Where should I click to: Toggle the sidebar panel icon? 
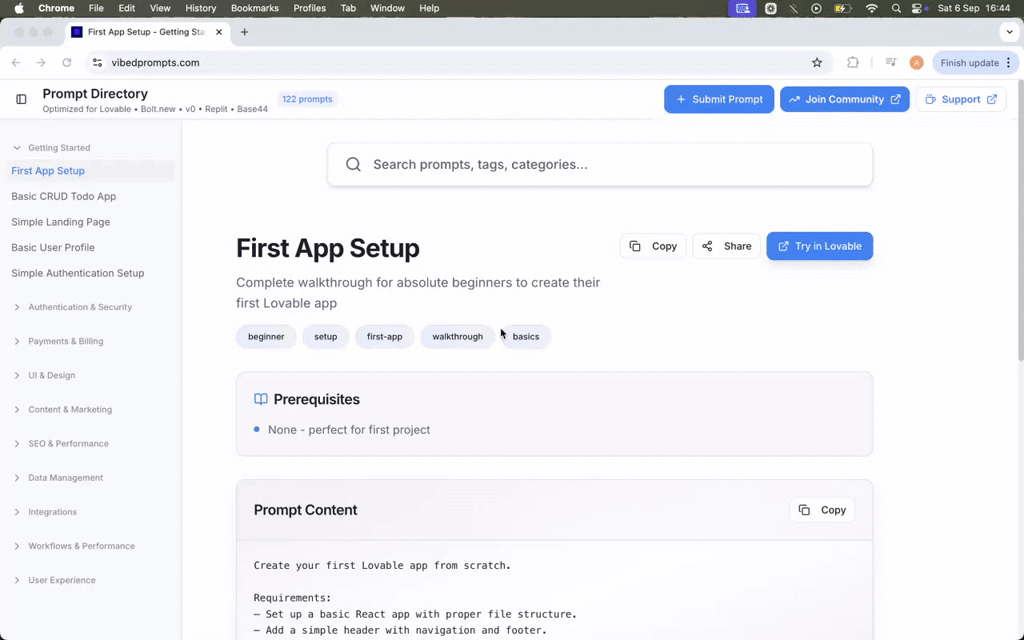[21, 99]
